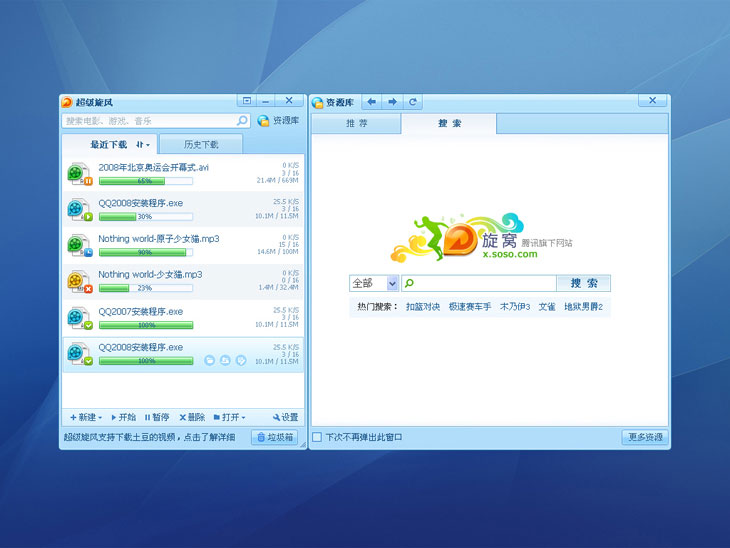Switch to the 推荐 tab
This screenshot has height=548, width=730.
[357, 123]
